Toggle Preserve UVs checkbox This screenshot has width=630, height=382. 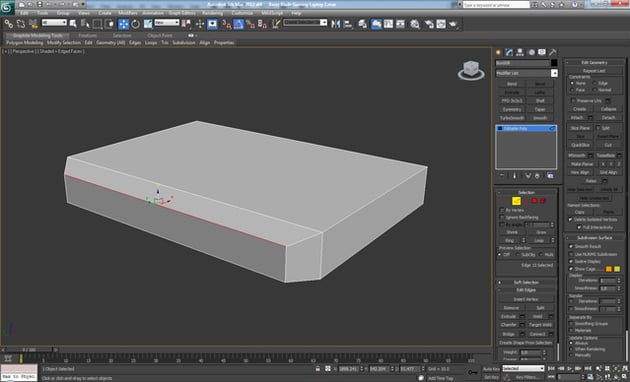573,100
